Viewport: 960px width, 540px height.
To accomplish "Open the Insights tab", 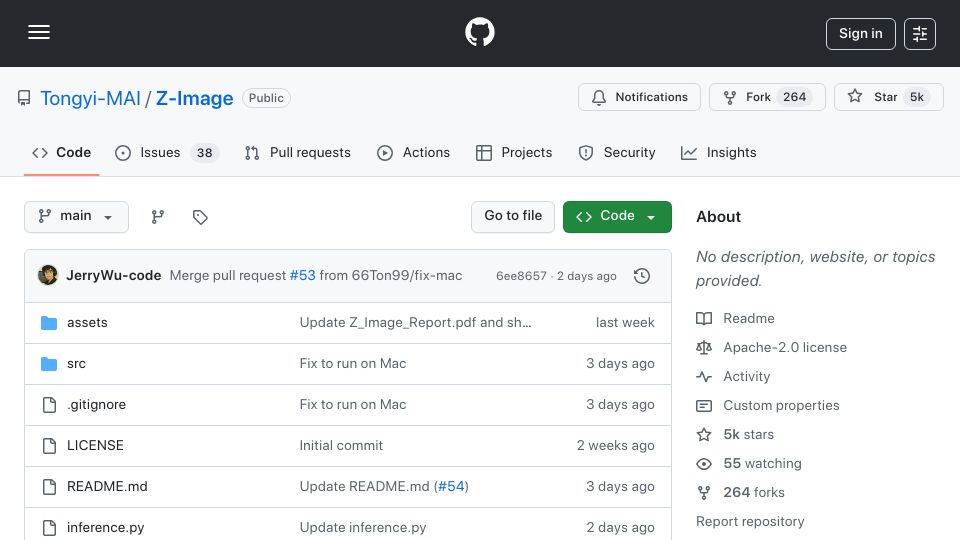I will (x=719, y=152).
